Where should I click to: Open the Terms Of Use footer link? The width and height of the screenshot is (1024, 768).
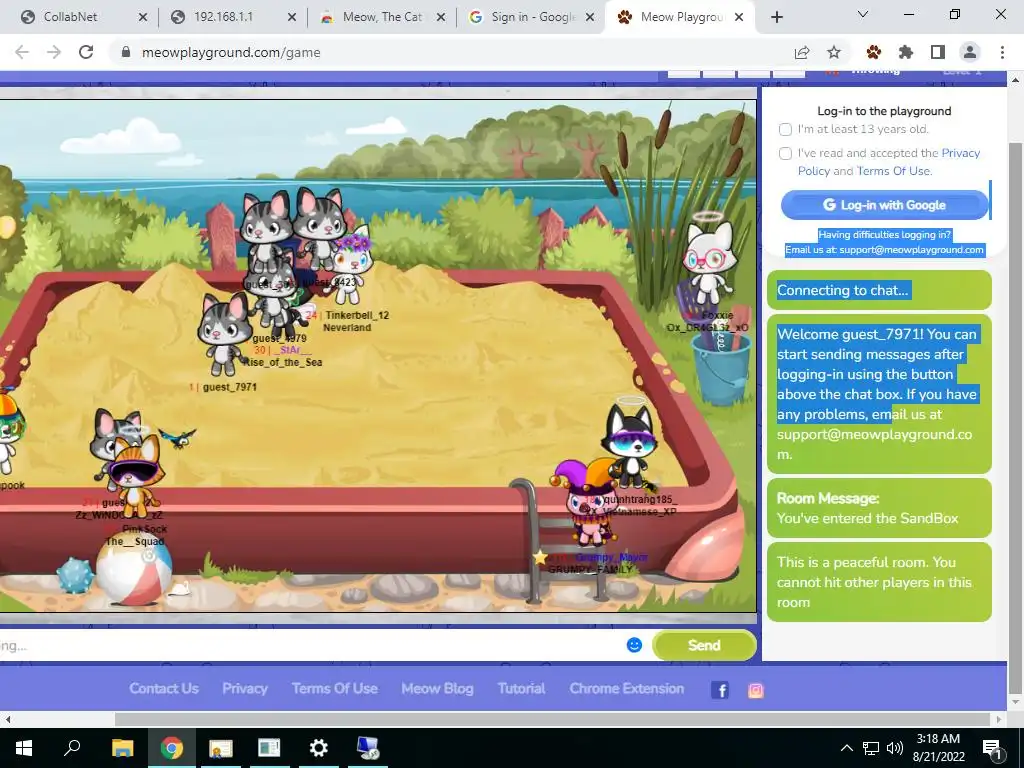click(334, 688)
